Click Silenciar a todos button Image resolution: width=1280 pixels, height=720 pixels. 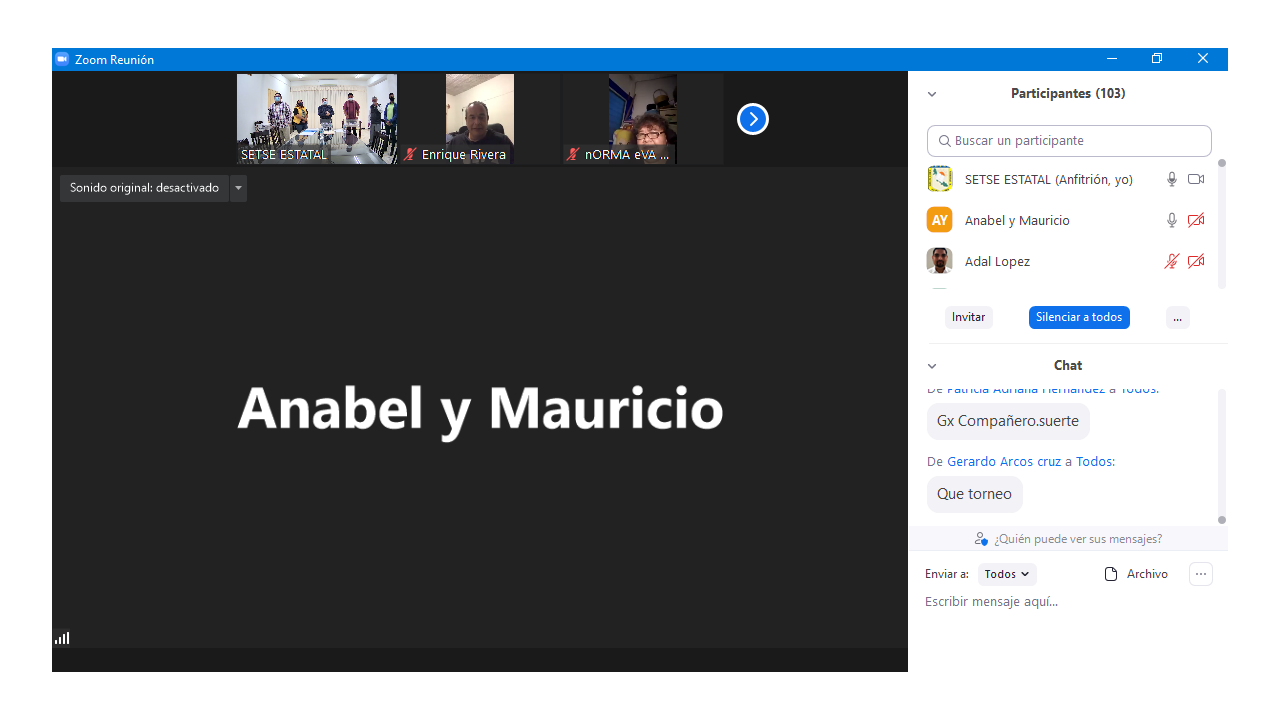[x=1079, y=317]
